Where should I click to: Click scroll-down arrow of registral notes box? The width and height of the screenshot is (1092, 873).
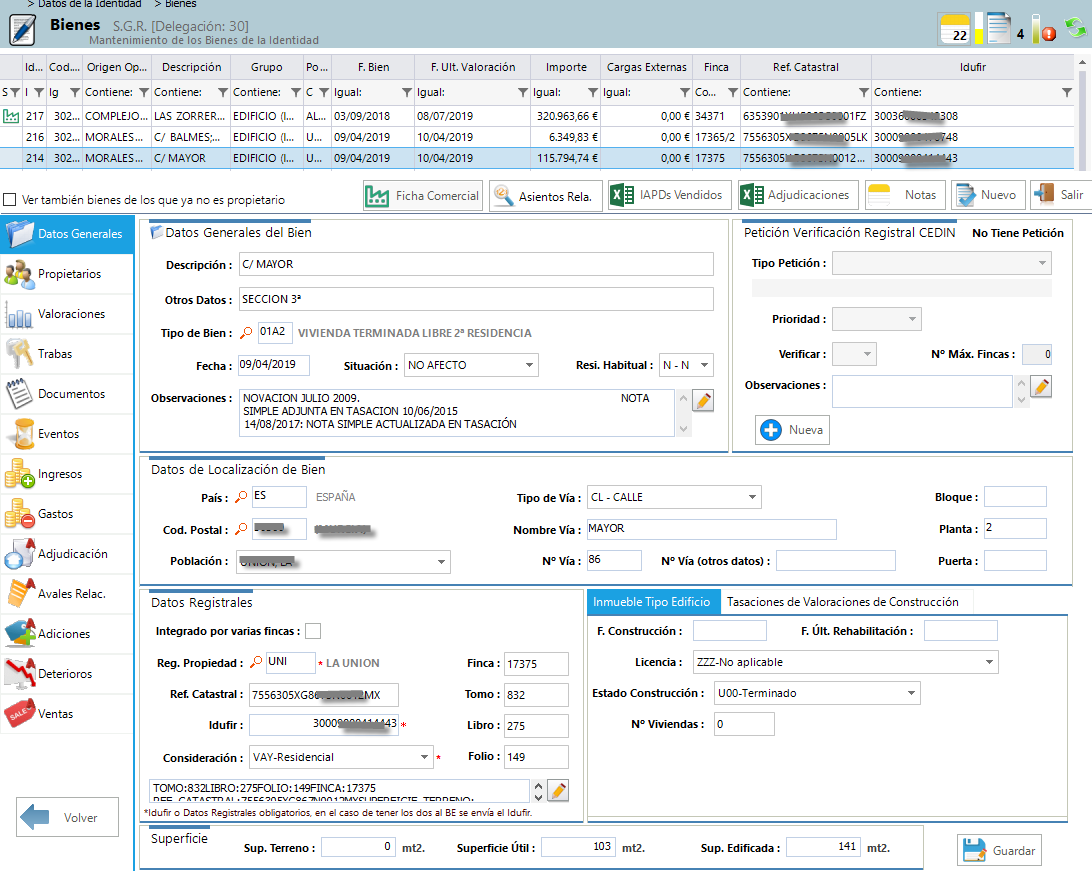(538, 797)
